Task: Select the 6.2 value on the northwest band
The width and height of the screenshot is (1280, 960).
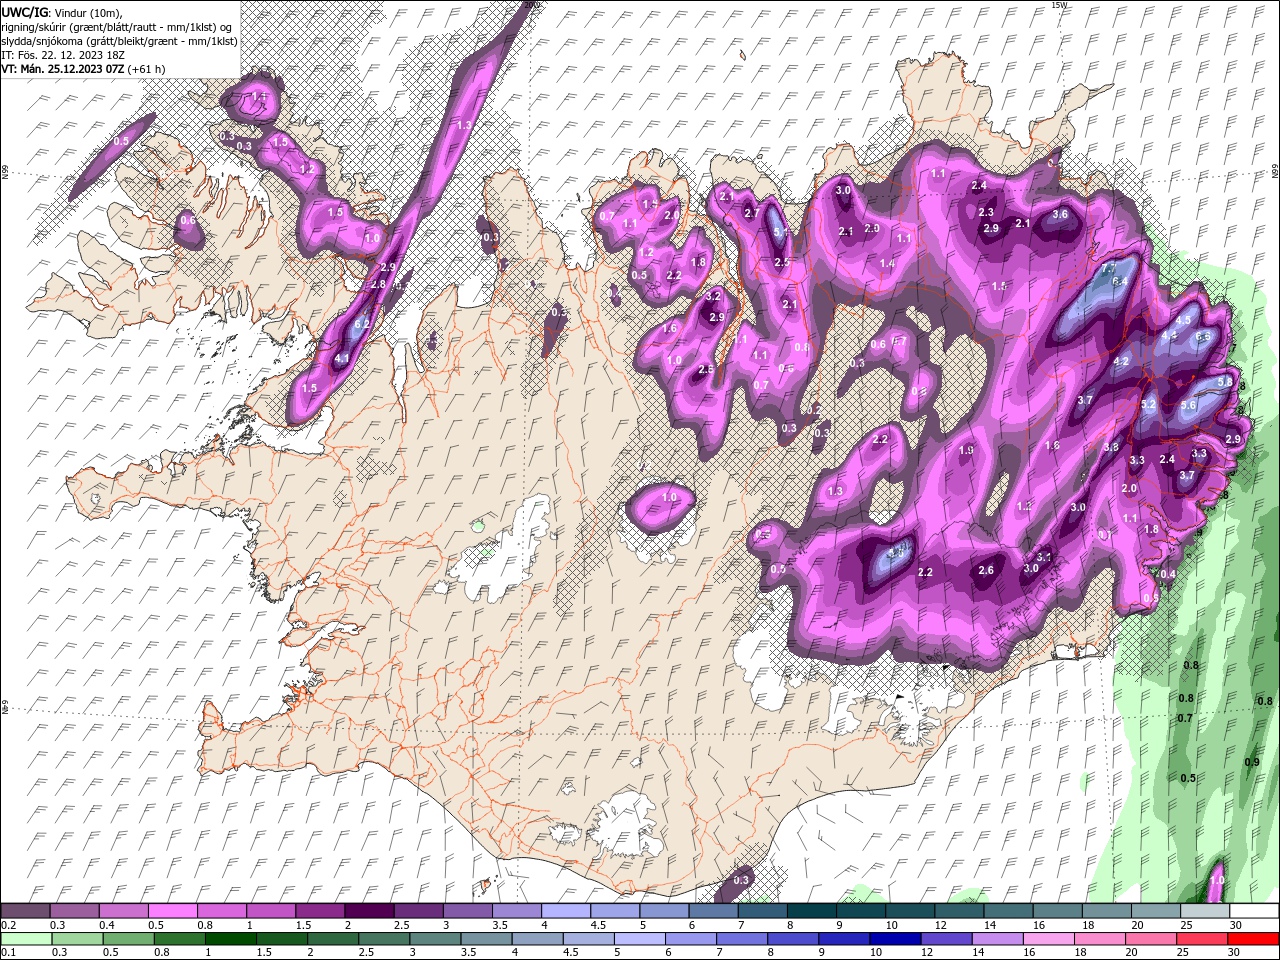Action: (362, 323)
